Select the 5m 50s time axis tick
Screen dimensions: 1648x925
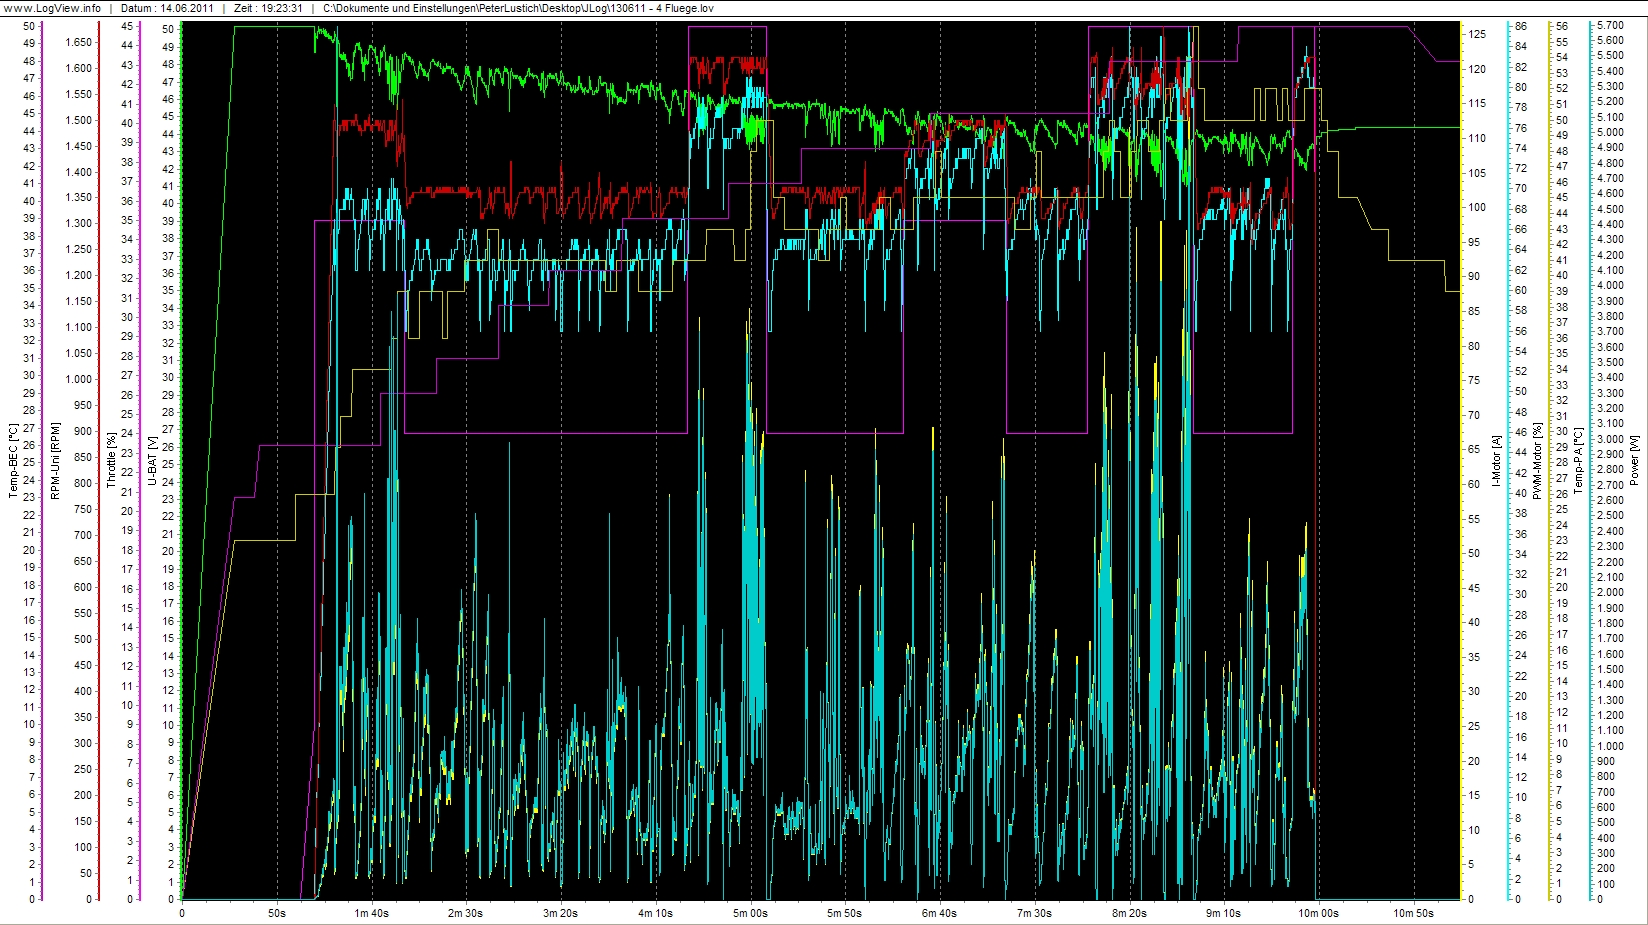click(x=845, y=913)
